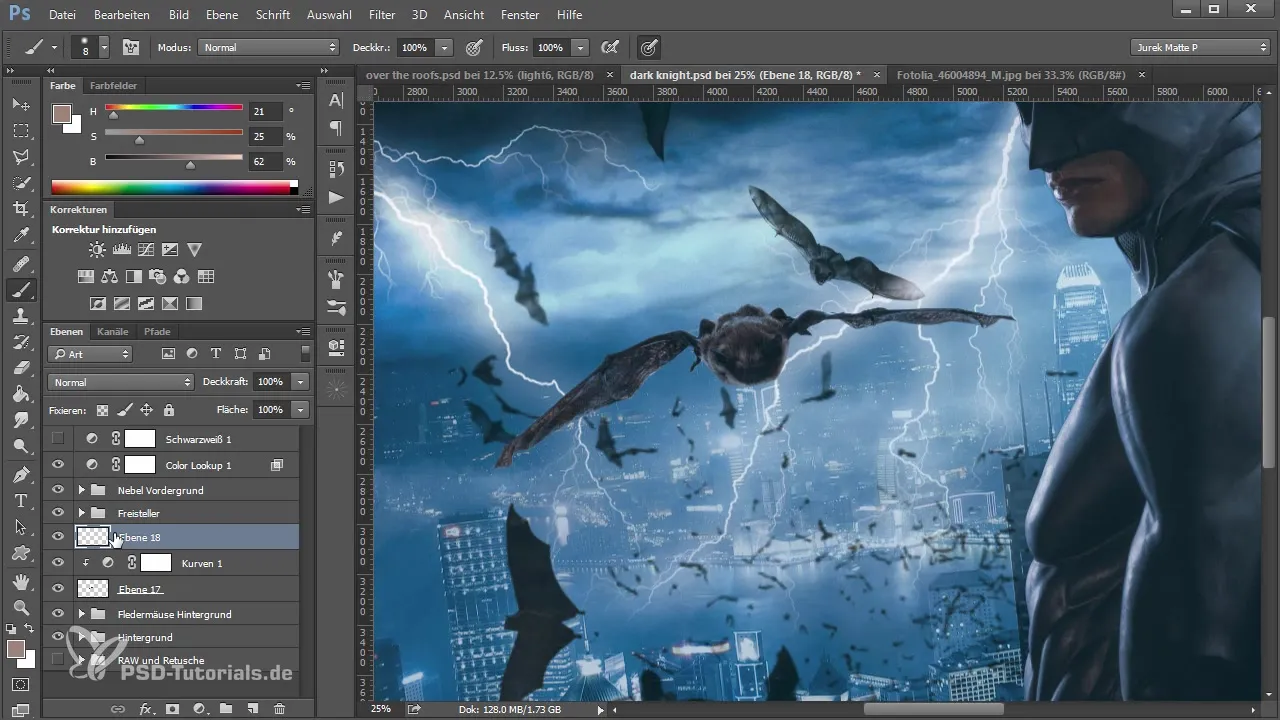
Task: Hide the Color Lookup 1 layer
Action: pos(58,465)
